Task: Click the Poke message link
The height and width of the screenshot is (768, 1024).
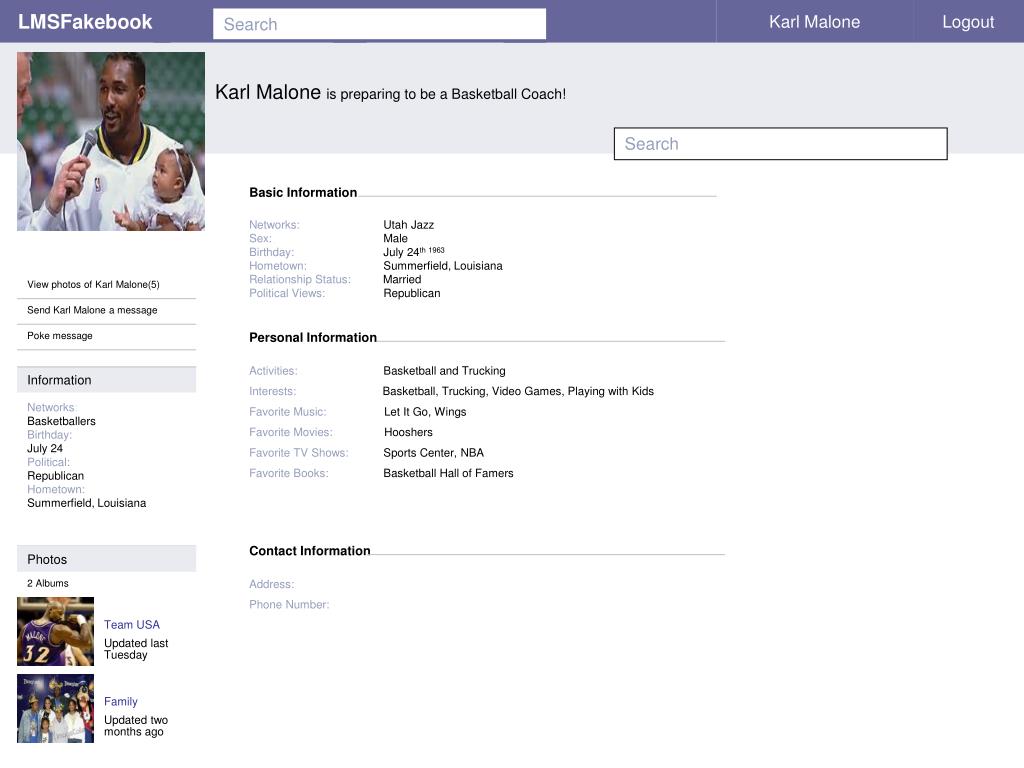Action: pyautogui.click(x=60, y=336)
